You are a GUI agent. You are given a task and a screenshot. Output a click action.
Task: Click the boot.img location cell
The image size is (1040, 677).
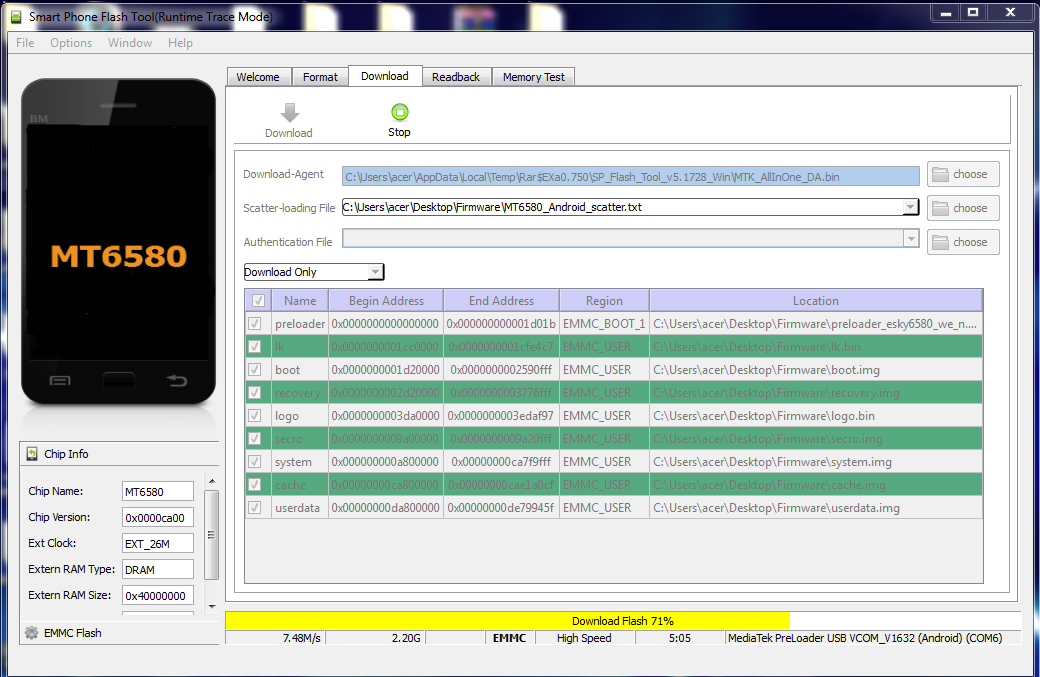click(816, 369)
